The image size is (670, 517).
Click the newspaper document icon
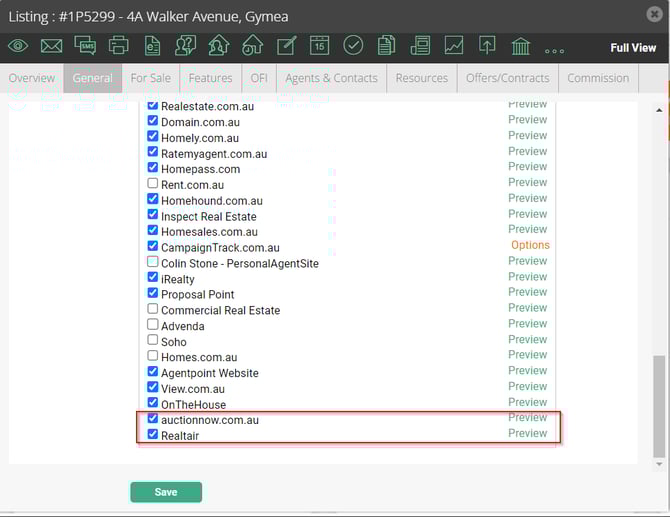[420, 45]
